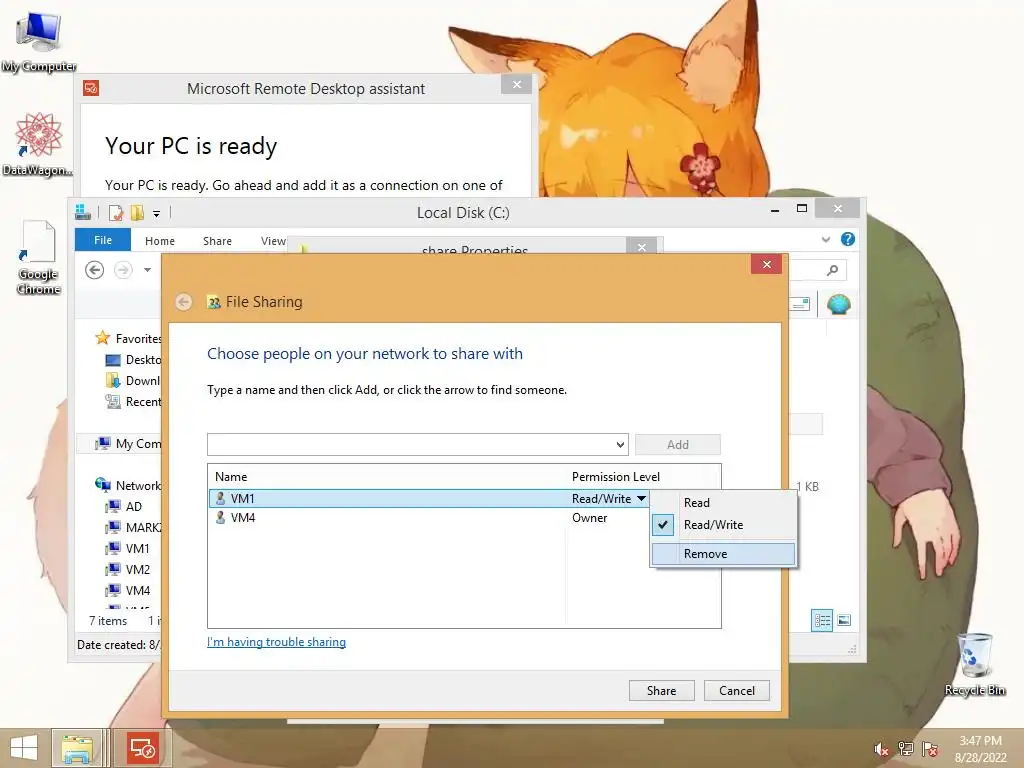Maximize the Local Disk window
This screenshot has width=1024, height=768.
802,208
